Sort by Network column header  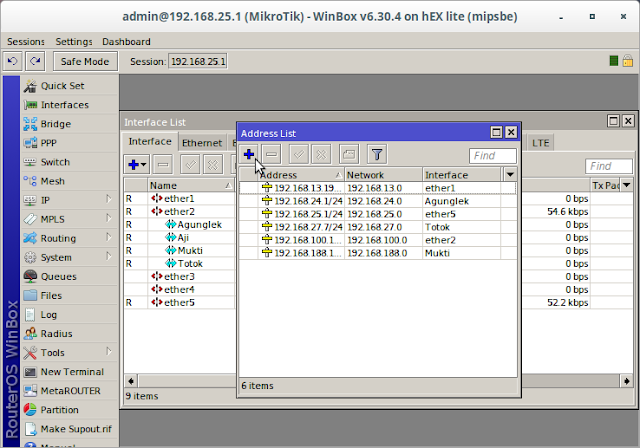(x=384, y=175)
